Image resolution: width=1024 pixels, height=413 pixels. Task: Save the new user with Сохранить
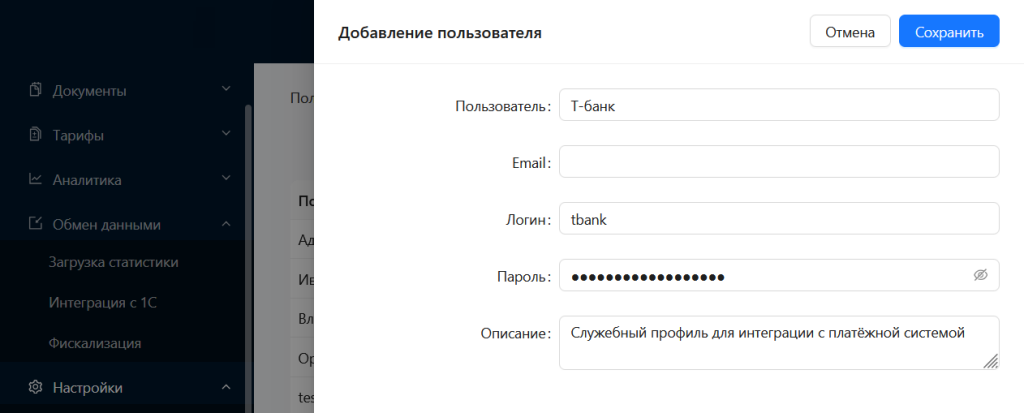click(x=949, y=32)
